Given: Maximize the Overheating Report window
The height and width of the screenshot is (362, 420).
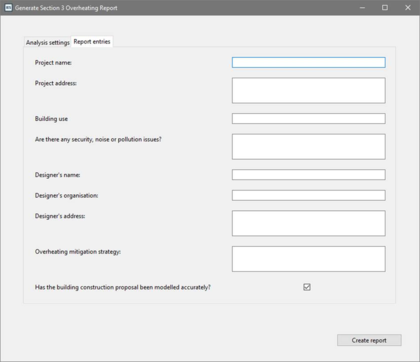Looking at the screenshot, I should (385, 8).
